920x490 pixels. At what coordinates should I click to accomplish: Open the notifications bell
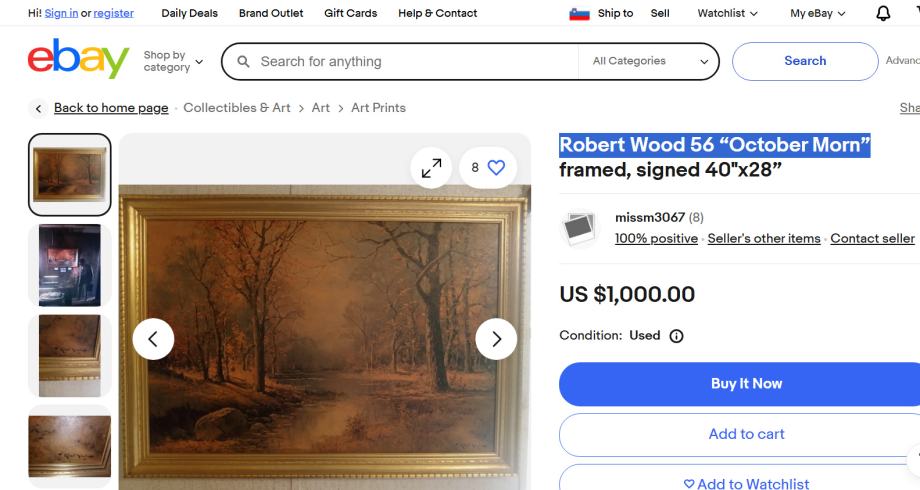[883, 13]
